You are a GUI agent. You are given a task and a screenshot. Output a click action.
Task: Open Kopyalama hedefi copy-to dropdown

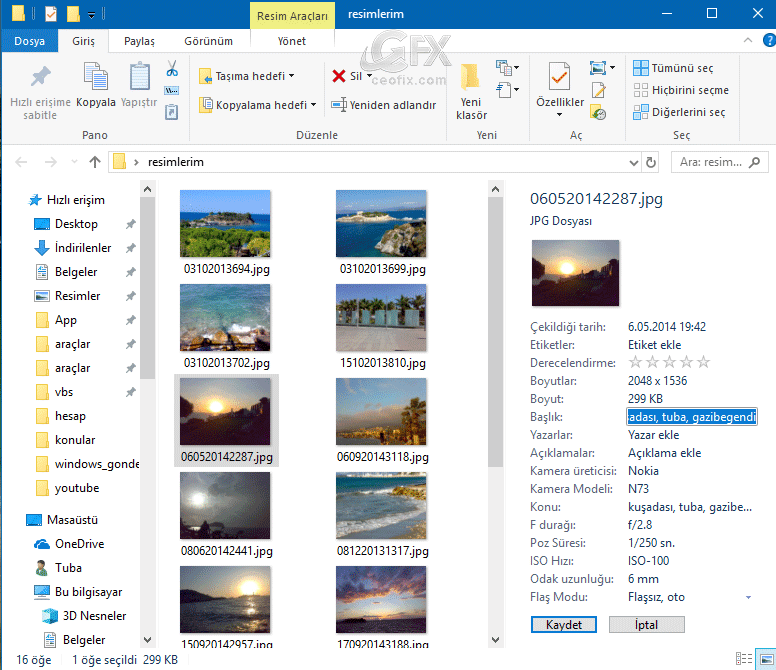coord(257,105)
